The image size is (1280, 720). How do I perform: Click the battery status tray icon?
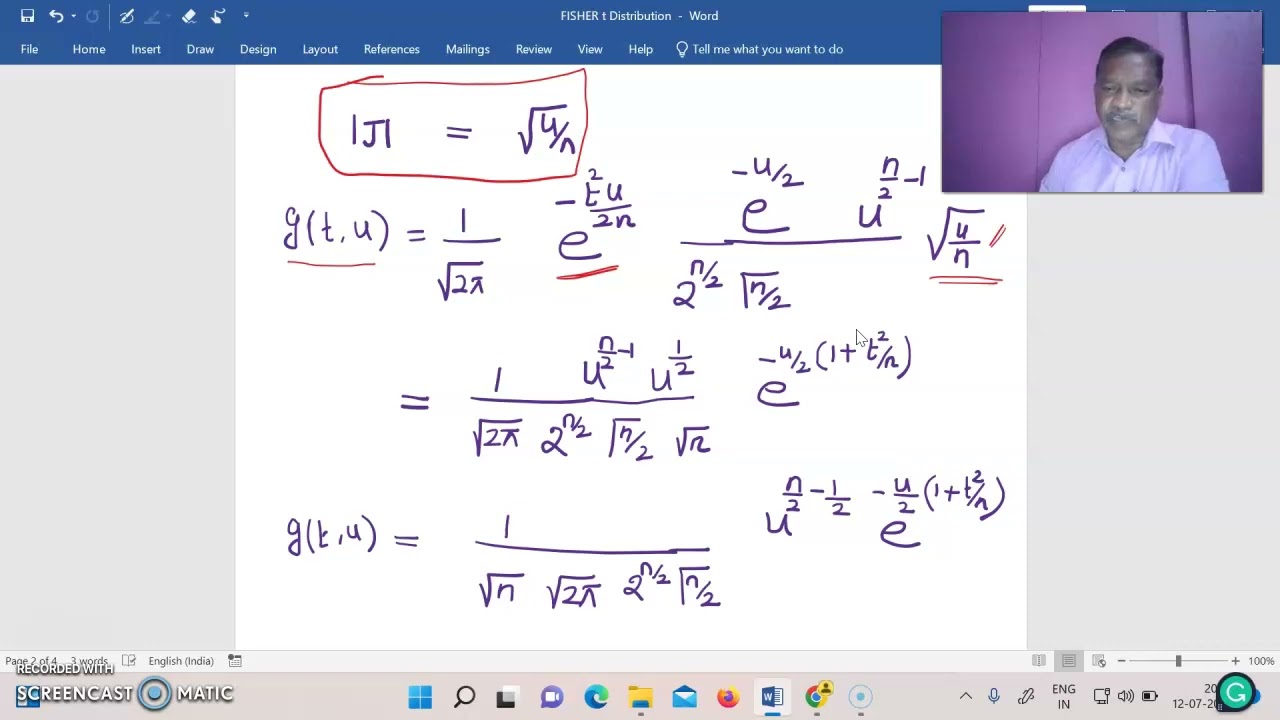pos(1150,696)
